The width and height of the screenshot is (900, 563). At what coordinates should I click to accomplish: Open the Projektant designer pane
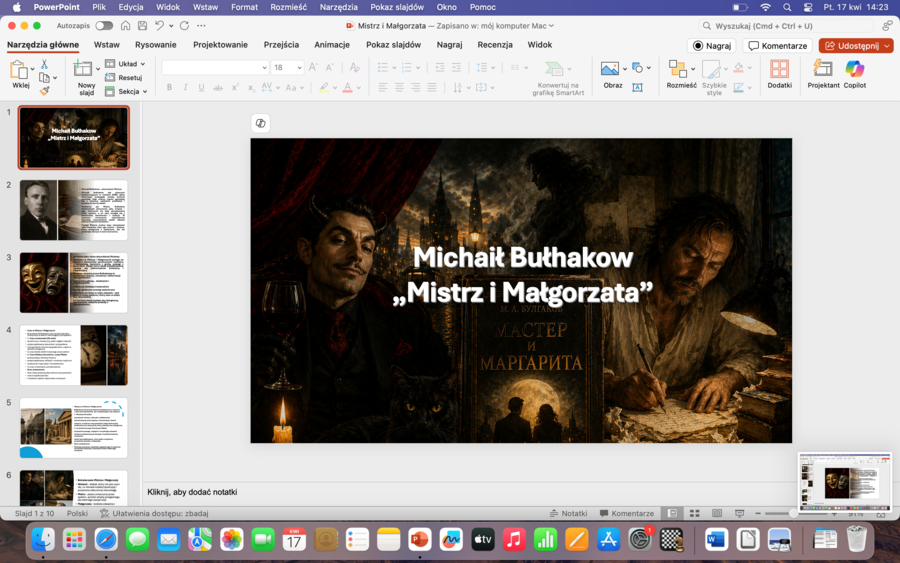pyautogui.click(x=823, y=70)
